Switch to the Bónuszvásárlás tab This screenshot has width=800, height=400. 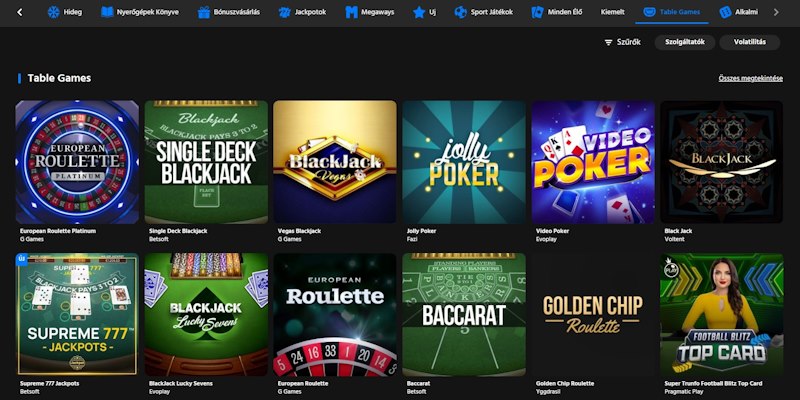click(229, 12)
